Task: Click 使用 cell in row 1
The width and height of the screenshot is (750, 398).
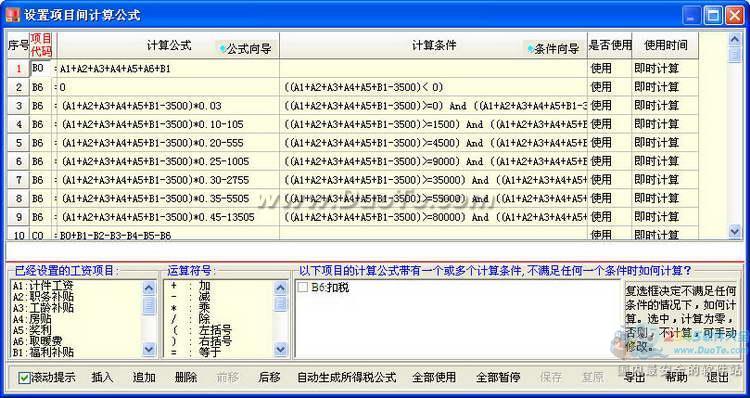Action: [609, 68]
